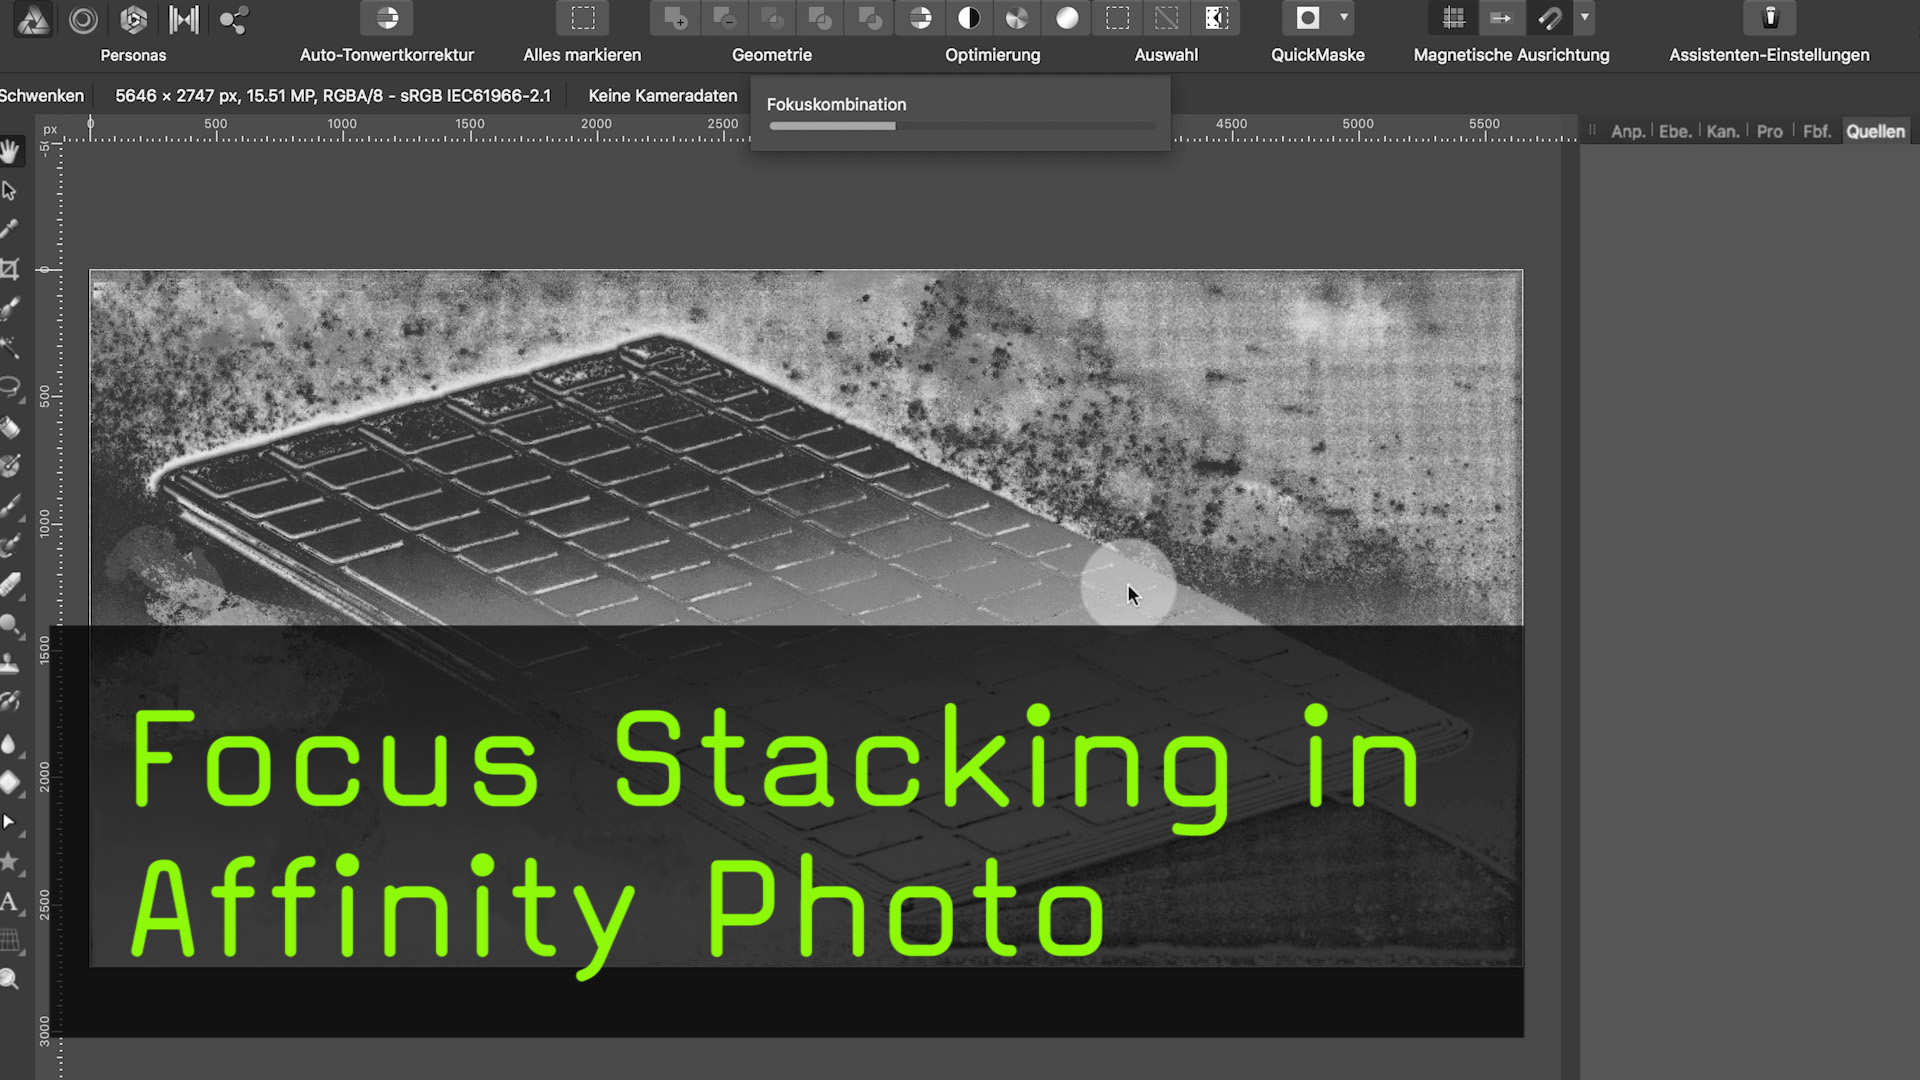This screenshot has width=1920, height=1080.
Task: Open the Fbf. panel tab
Action: (x=1816, y=132)
